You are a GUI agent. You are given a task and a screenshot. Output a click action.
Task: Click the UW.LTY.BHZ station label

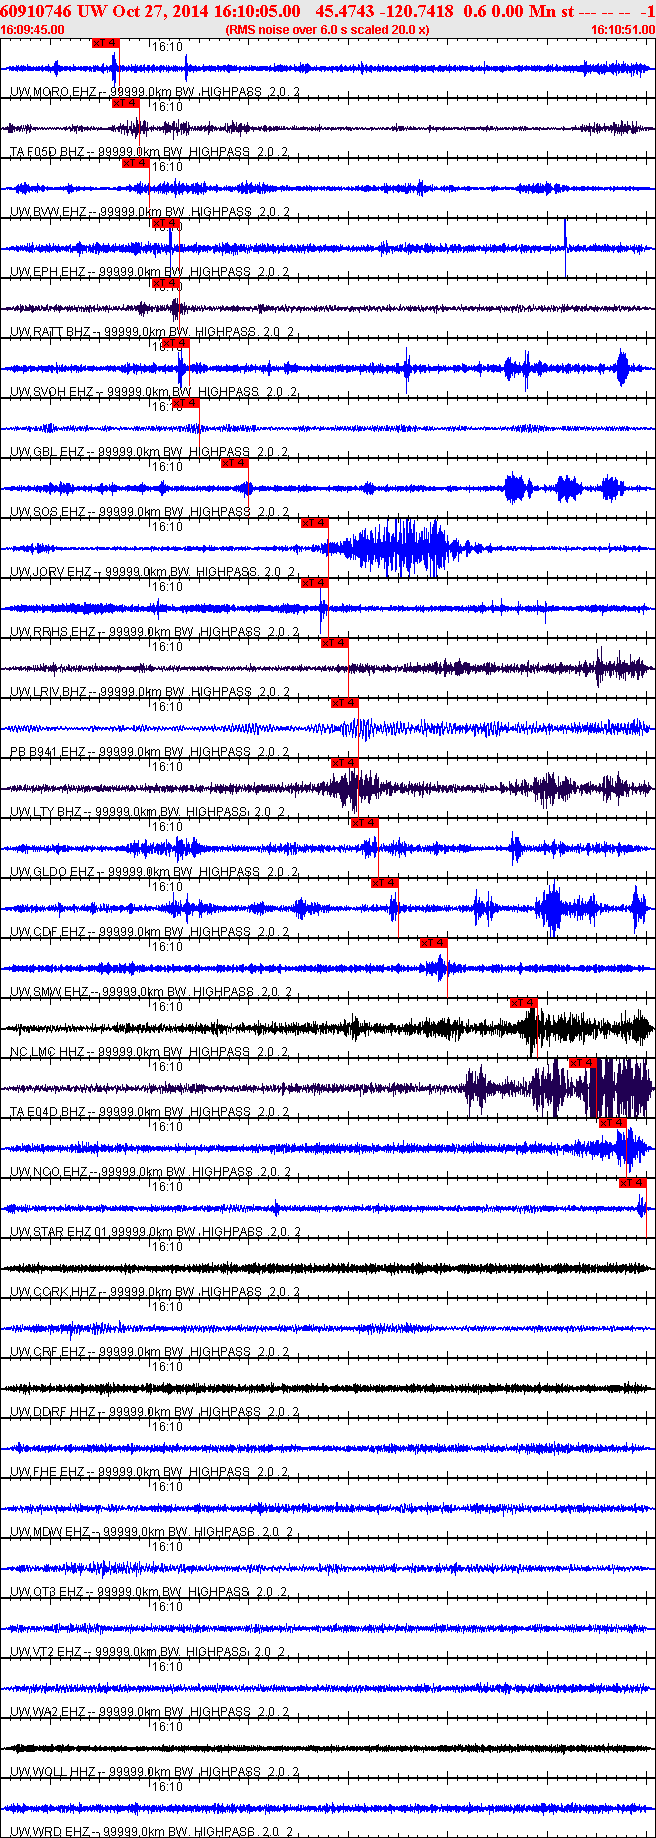(148, 812)
